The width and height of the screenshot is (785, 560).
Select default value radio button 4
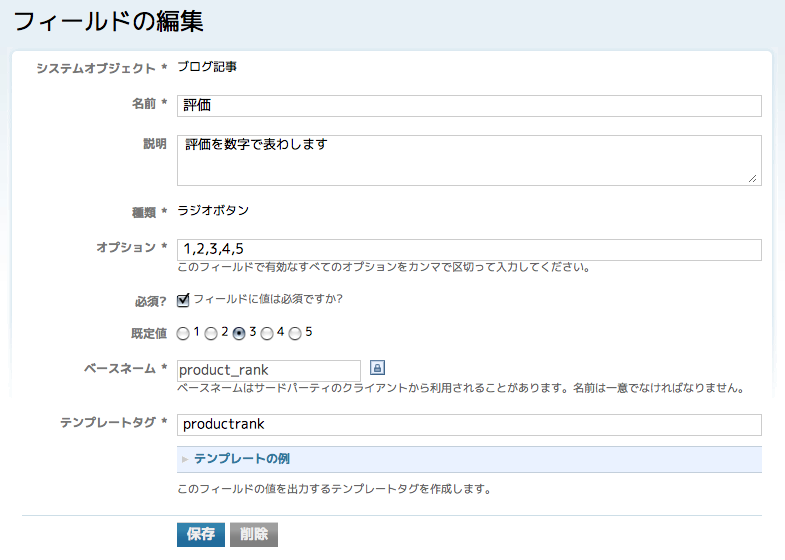coord(267,333)
